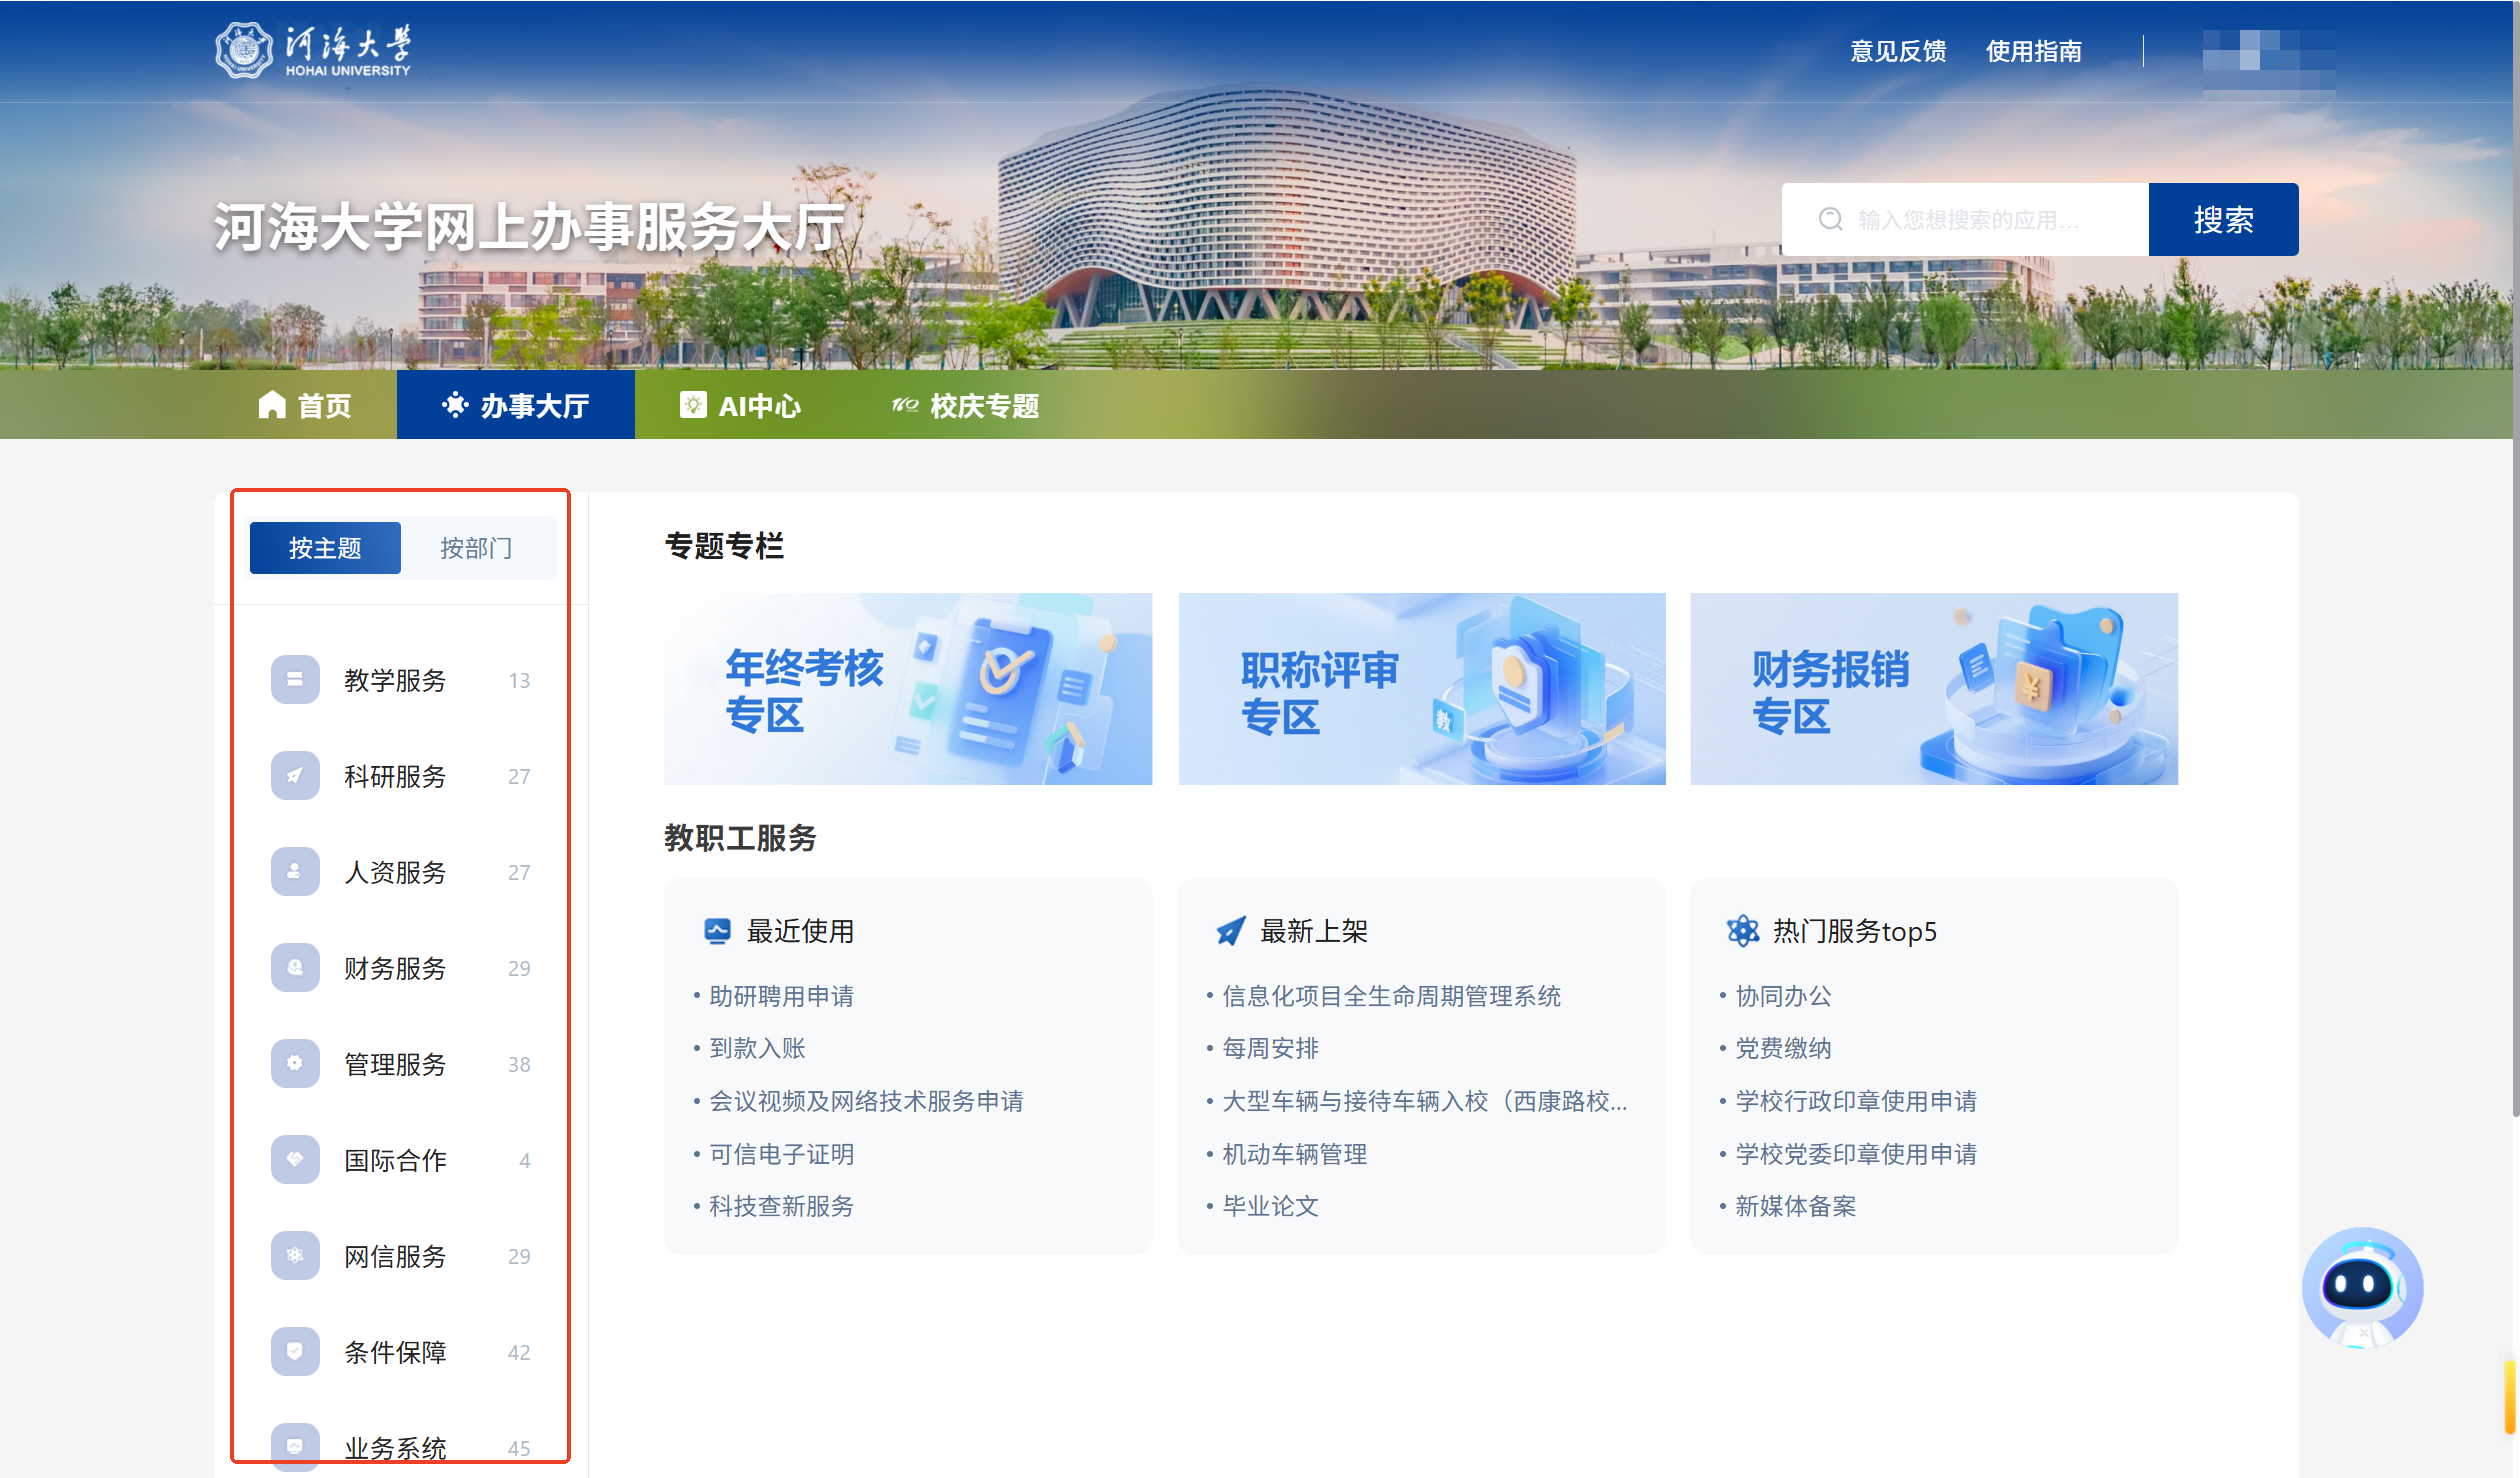
Task: Click the application search input field
Action: (x=1967, y=220)
